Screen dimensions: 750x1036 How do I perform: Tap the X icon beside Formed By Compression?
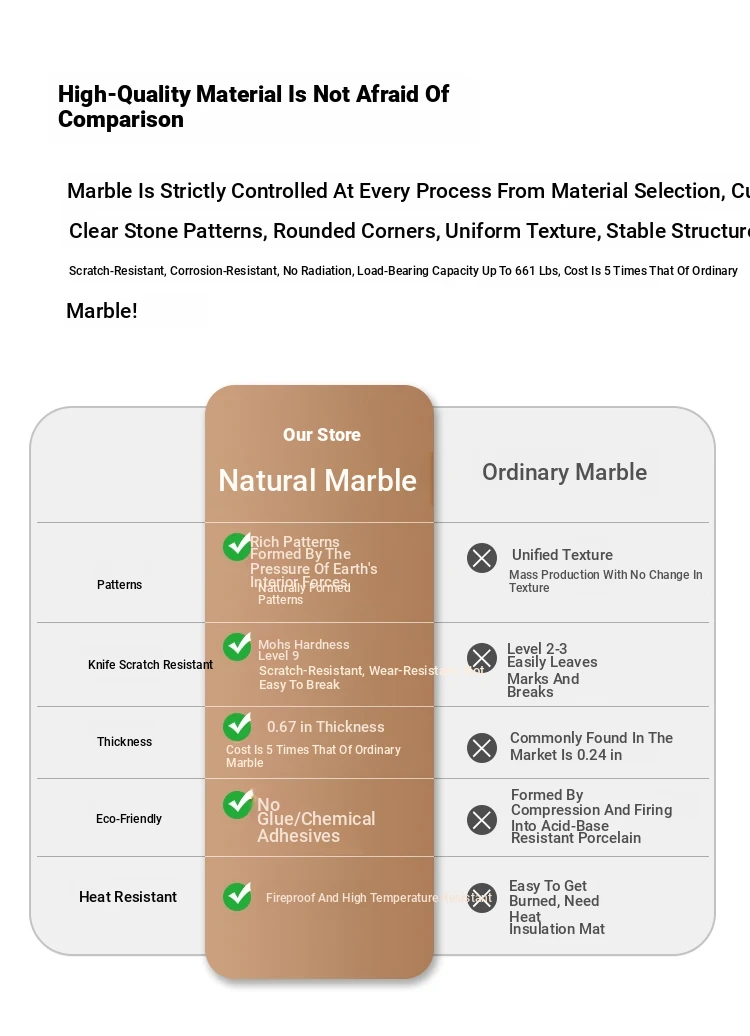482,820
